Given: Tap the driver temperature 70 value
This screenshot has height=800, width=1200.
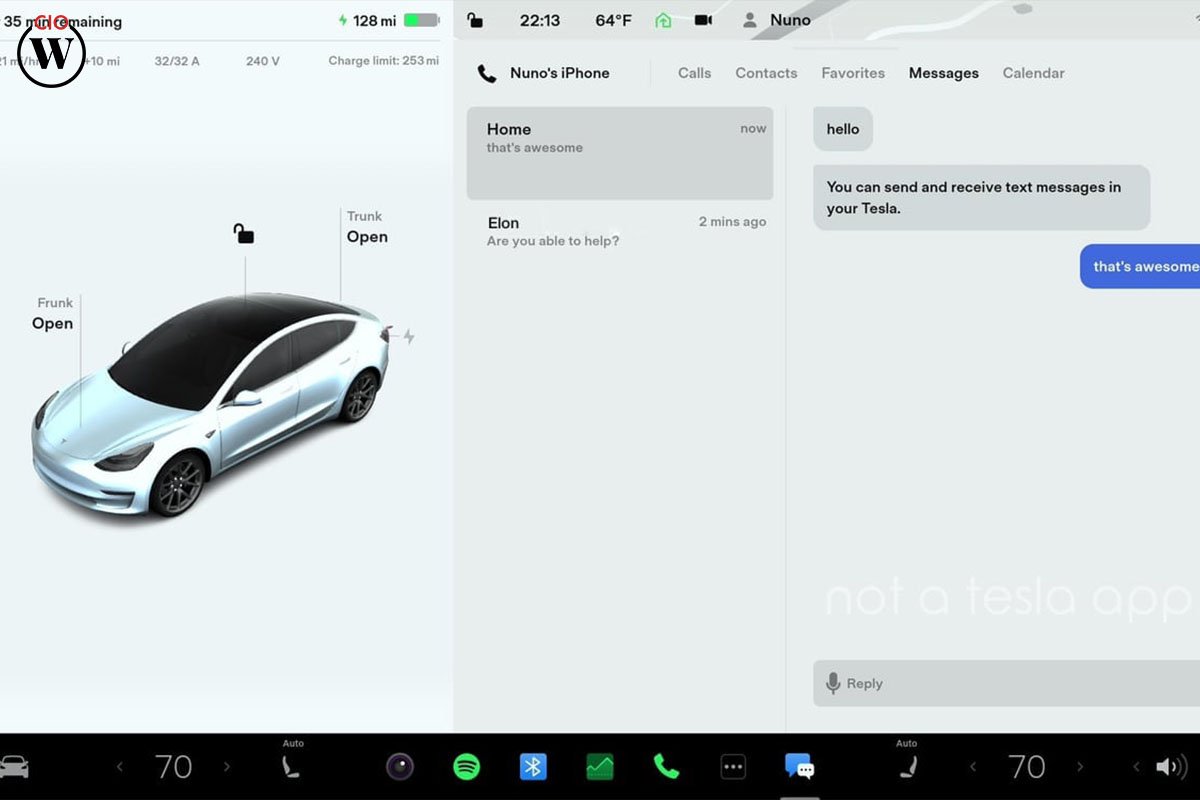Looking at the screenshot, I should coord(173,767).
